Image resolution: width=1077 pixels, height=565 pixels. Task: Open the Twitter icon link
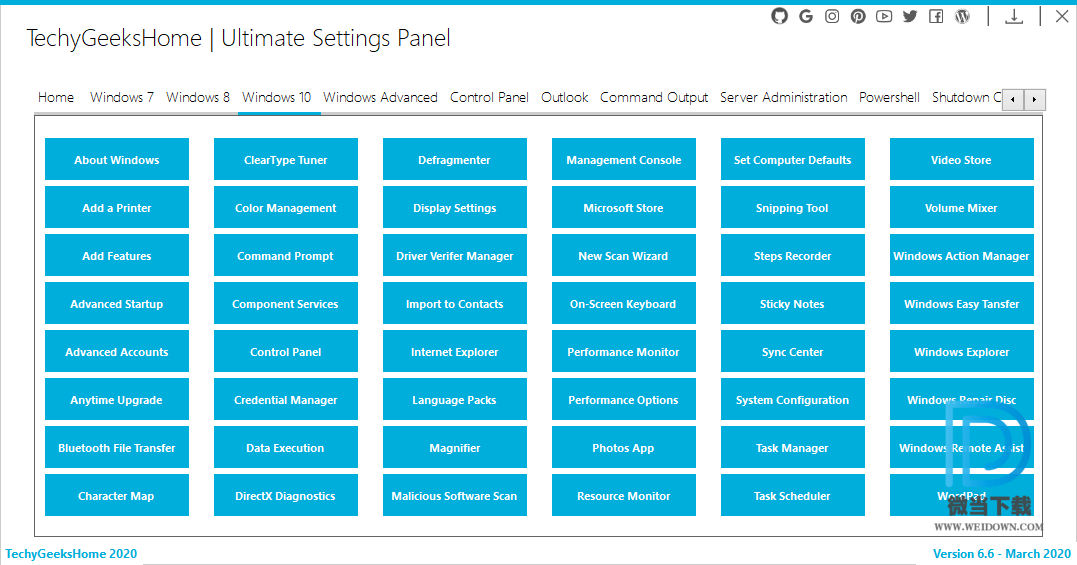(910, 16)
